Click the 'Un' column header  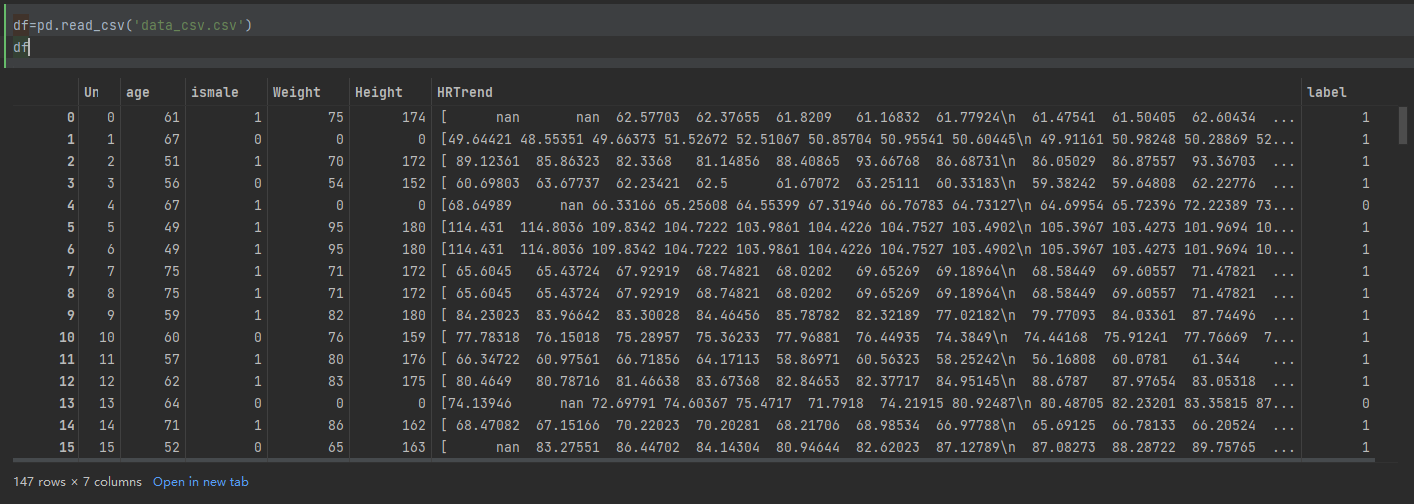click(91, 92)
